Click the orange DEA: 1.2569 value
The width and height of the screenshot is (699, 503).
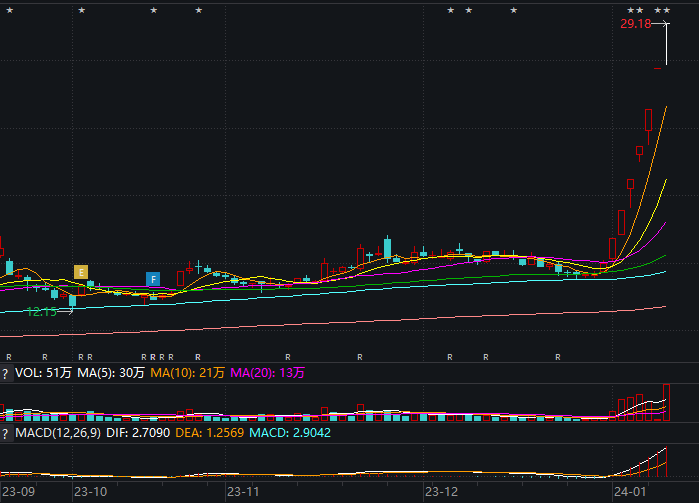click(210, 433)
